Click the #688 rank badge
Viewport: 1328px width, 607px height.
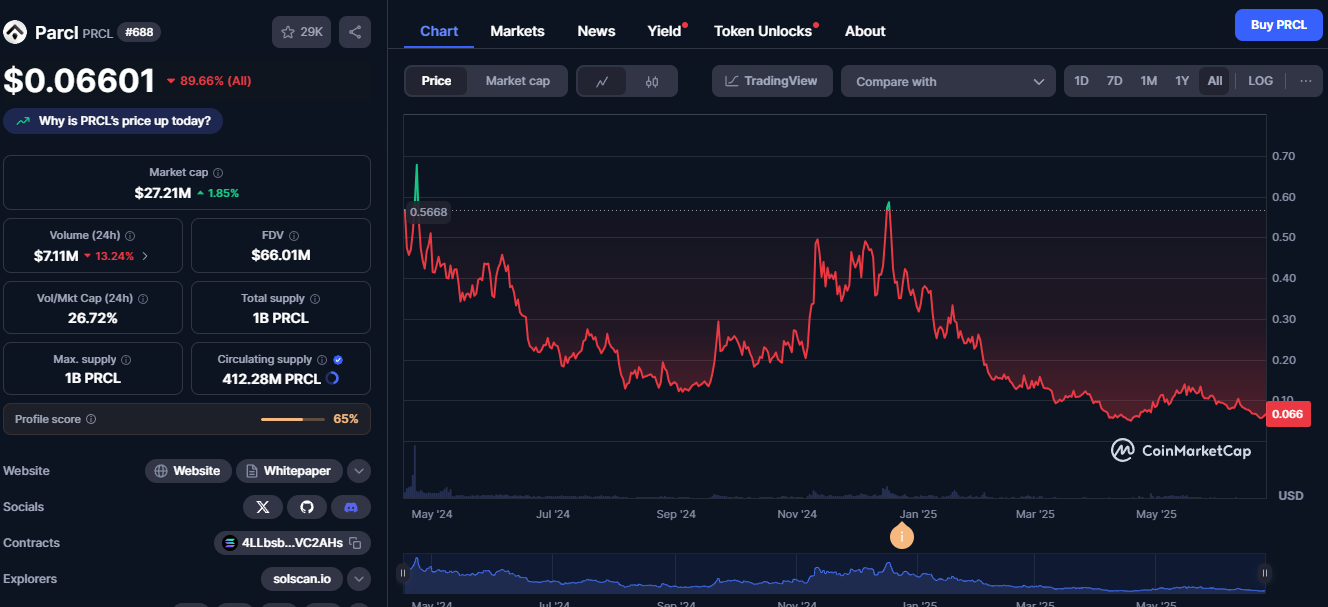tap(139, 32)
